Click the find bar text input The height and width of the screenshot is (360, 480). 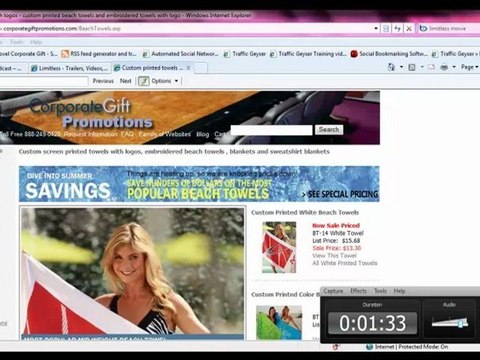coord(44,81)
